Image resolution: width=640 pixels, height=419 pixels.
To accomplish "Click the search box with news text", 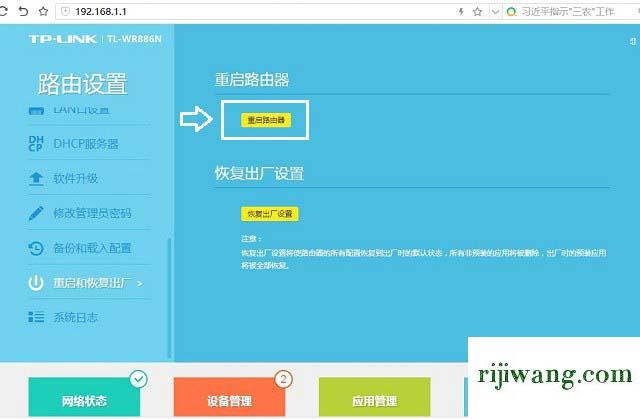I will click(567, 11).
